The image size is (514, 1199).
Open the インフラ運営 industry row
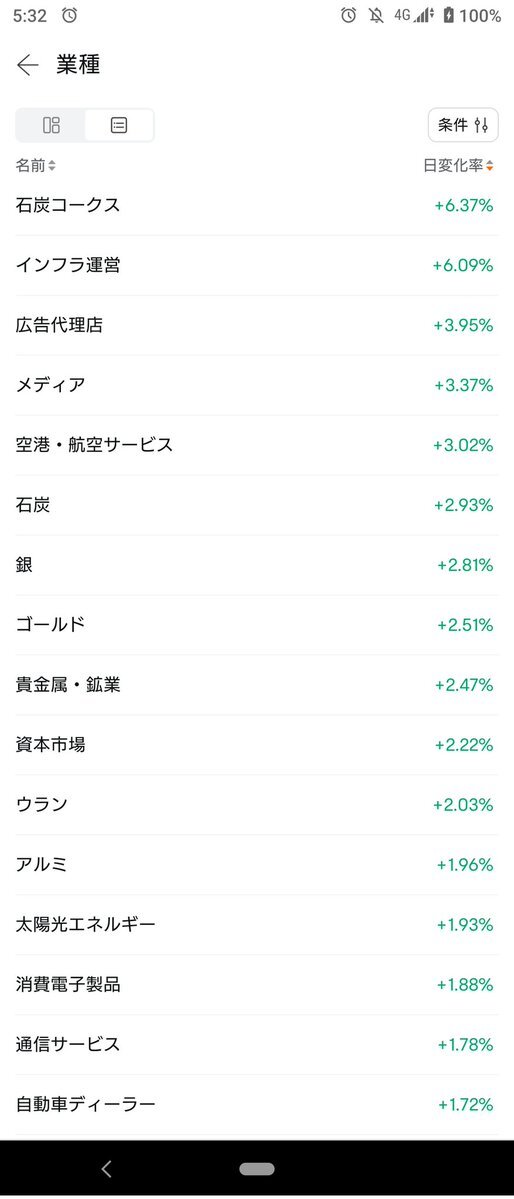pyautogui.click(x=257, y=265)
